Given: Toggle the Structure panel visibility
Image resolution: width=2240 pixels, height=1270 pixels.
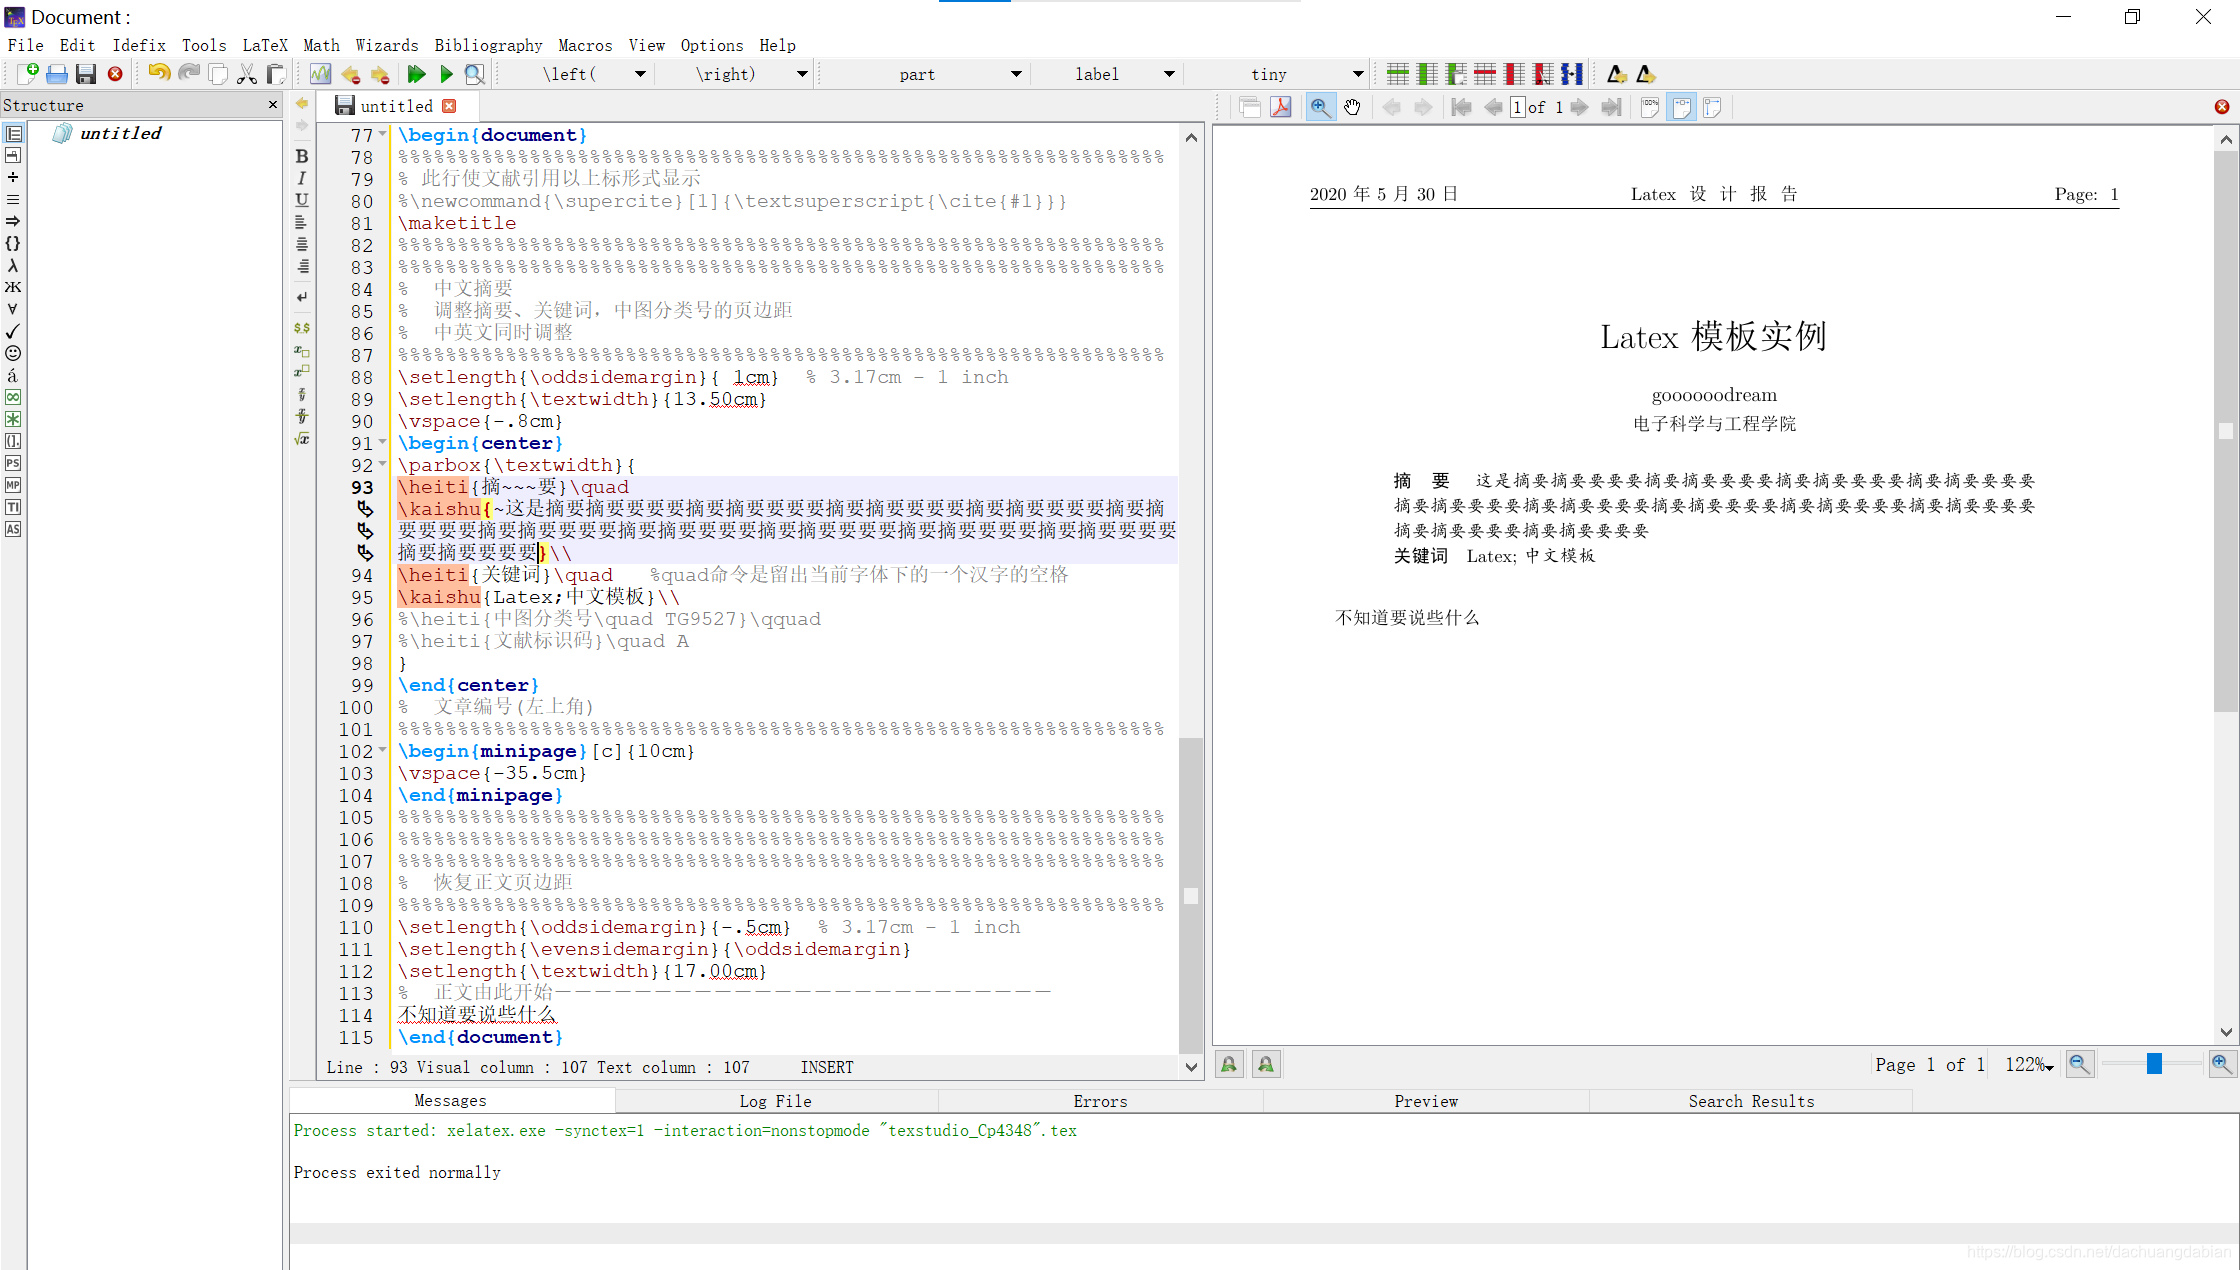Looking at the screenshot, I should (x=269, y=105).
